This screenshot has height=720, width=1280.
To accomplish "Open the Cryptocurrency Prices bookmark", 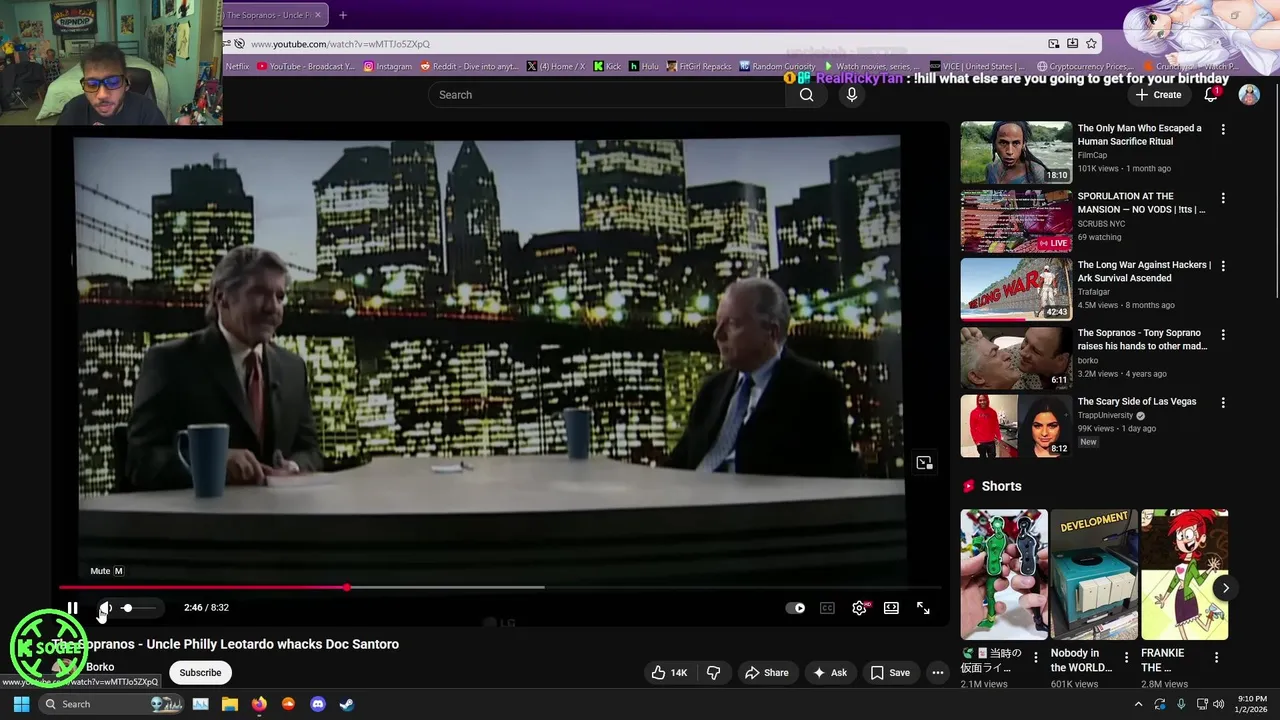I will tap(1084, 66).
